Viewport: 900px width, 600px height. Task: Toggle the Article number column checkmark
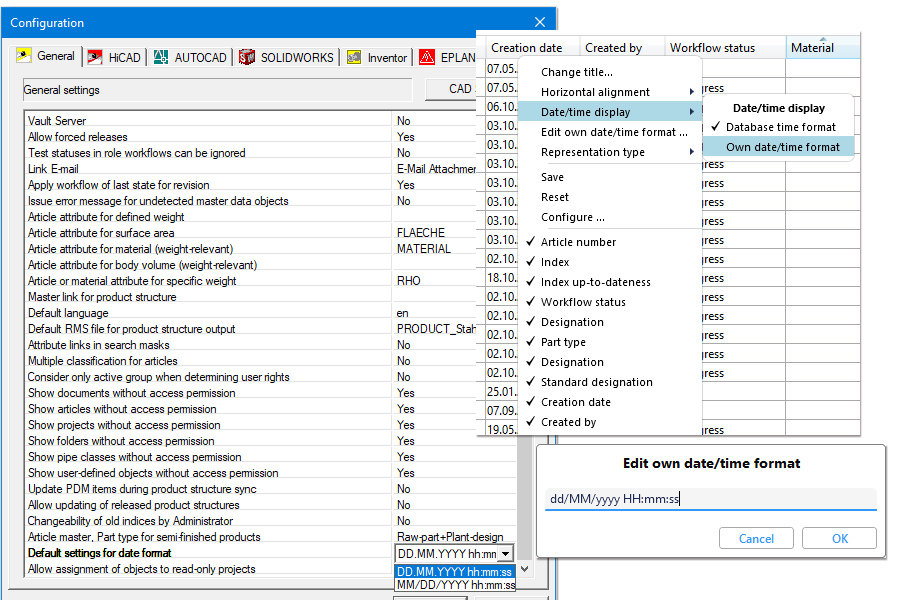point(530,242)
